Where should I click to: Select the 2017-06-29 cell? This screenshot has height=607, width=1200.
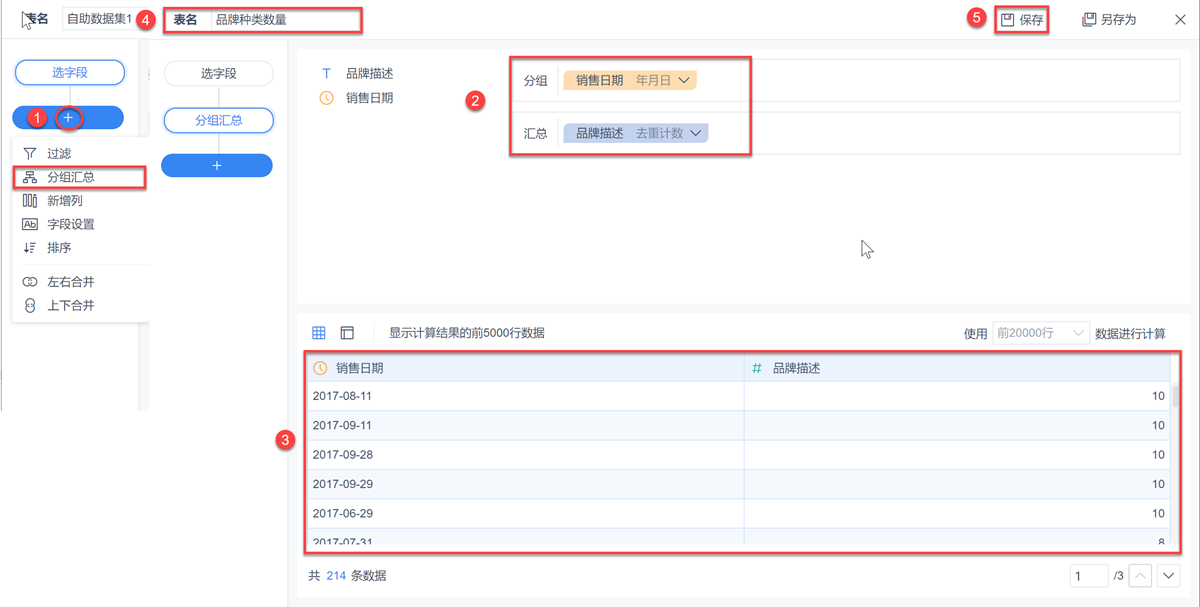coord(525,513)
